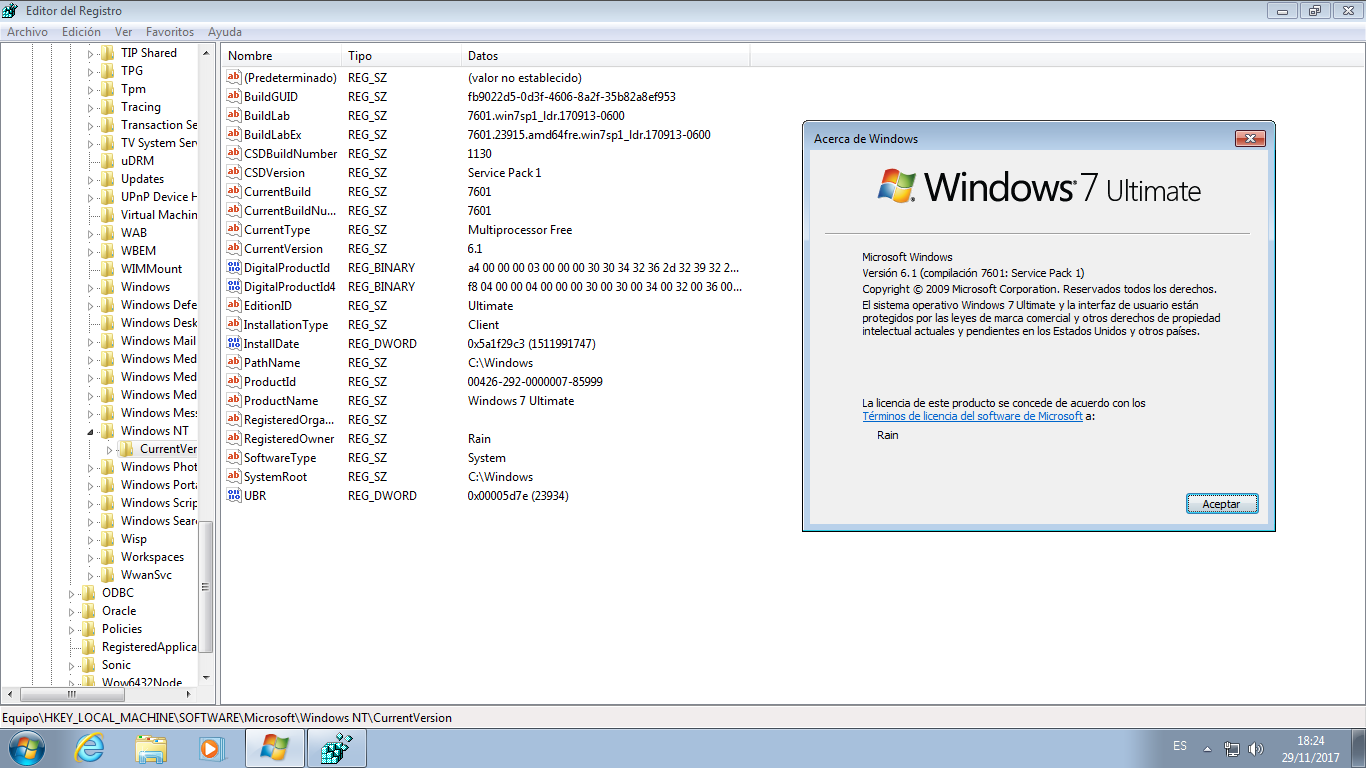Launch Internet Explorer from the taskbar
Screen dimensions: 1366x768
[x=90, y=748]
